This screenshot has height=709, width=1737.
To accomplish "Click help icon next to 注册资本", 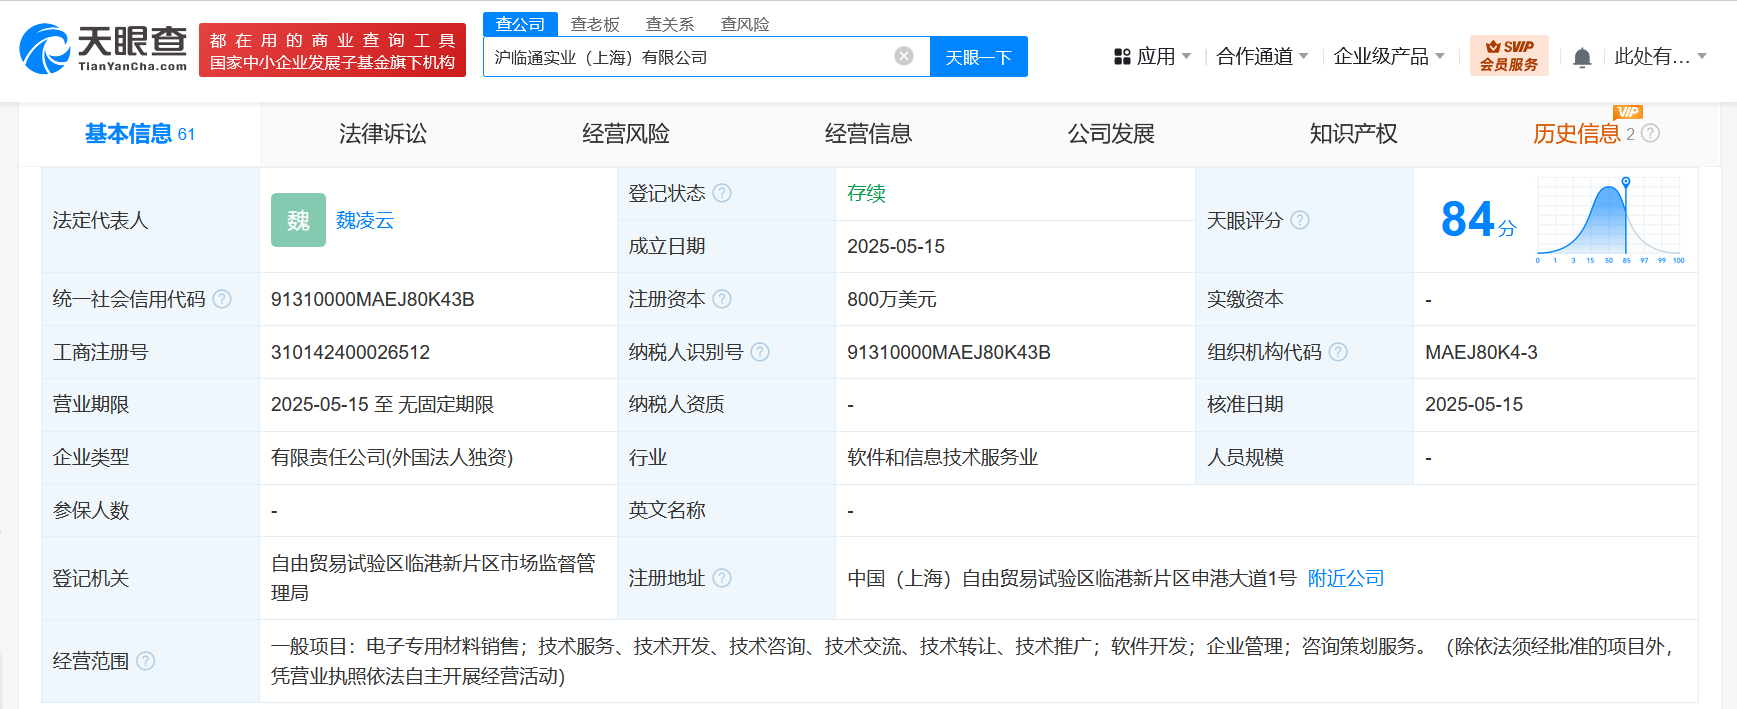I will click(x=722, y=299).
